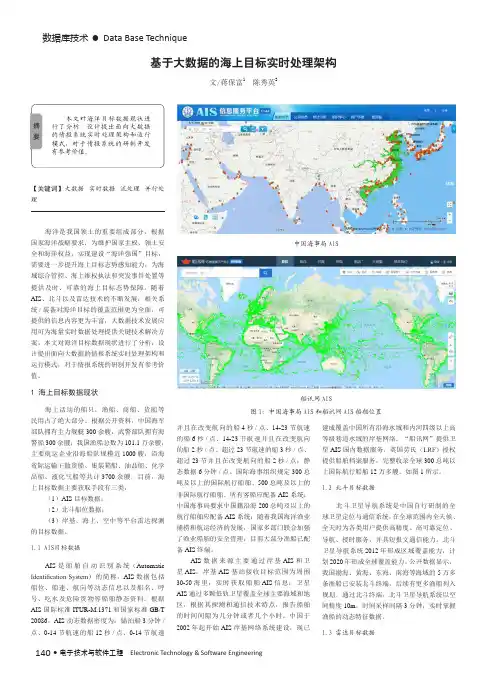This screenshot has width=496, height=673.
Task: Click the AIS platform globe logo
Action: [x=188, y=112]
